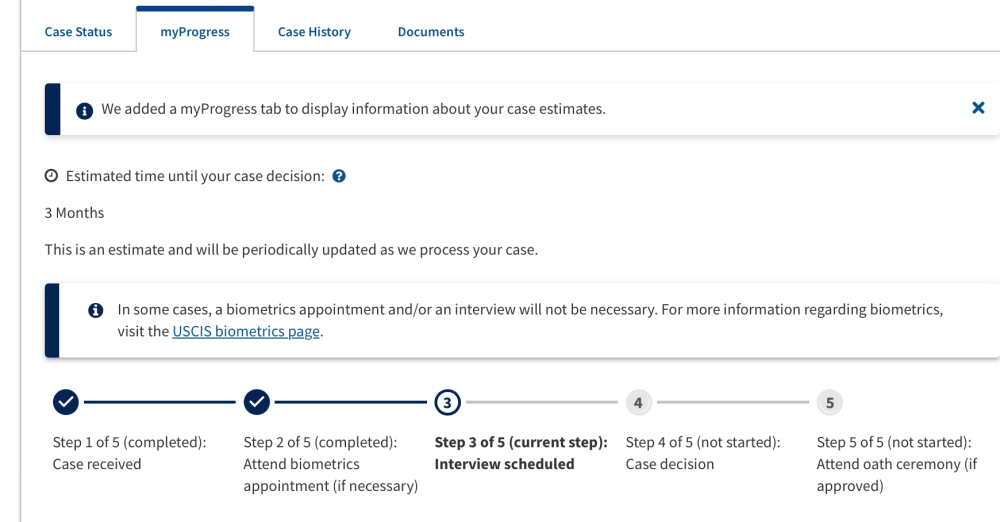The width and height of the screenshot is (1000, 522).
Task: Click progress line between steps 3 and 4
Action: click(x=541, y=402)
